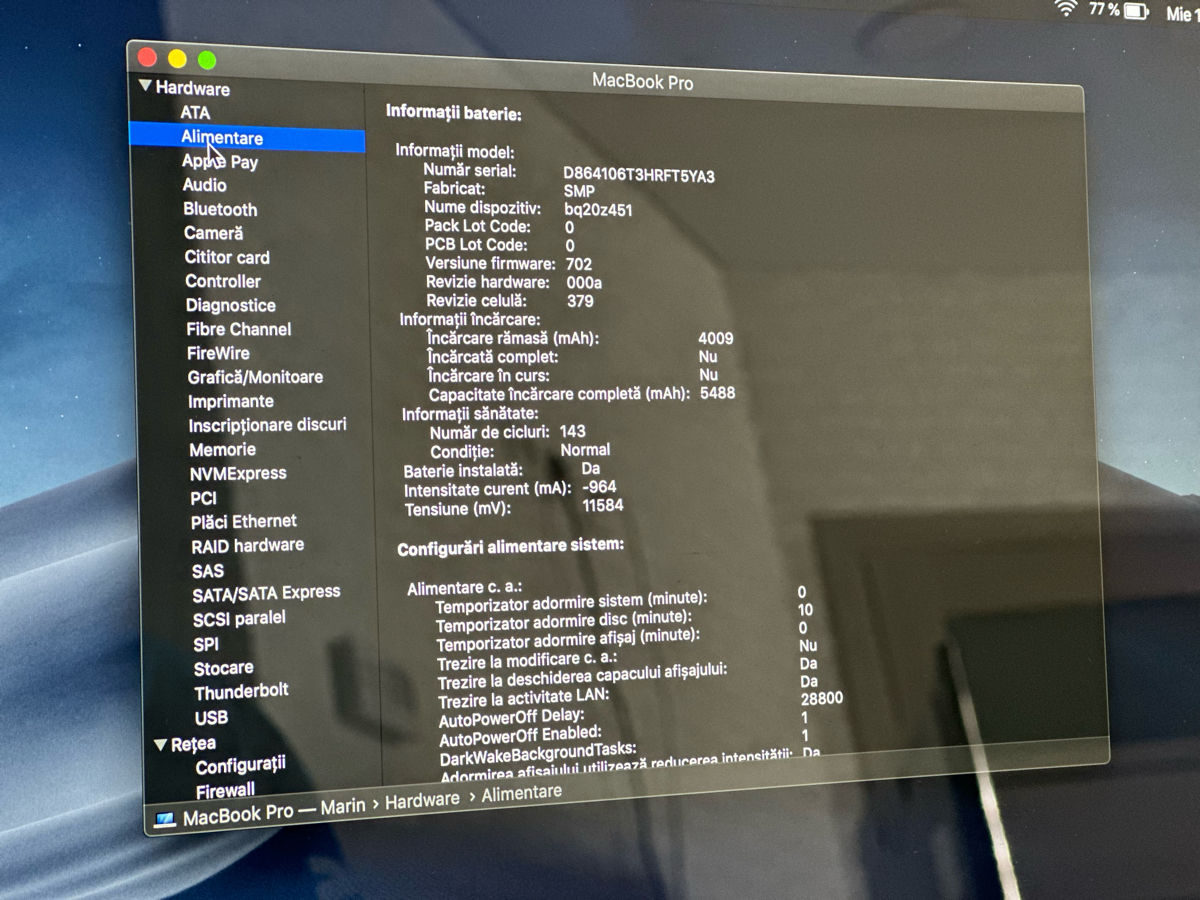Open Grafică/Monitoare entry
Screen dimensions: 1200x900
(x=255, y=377)
